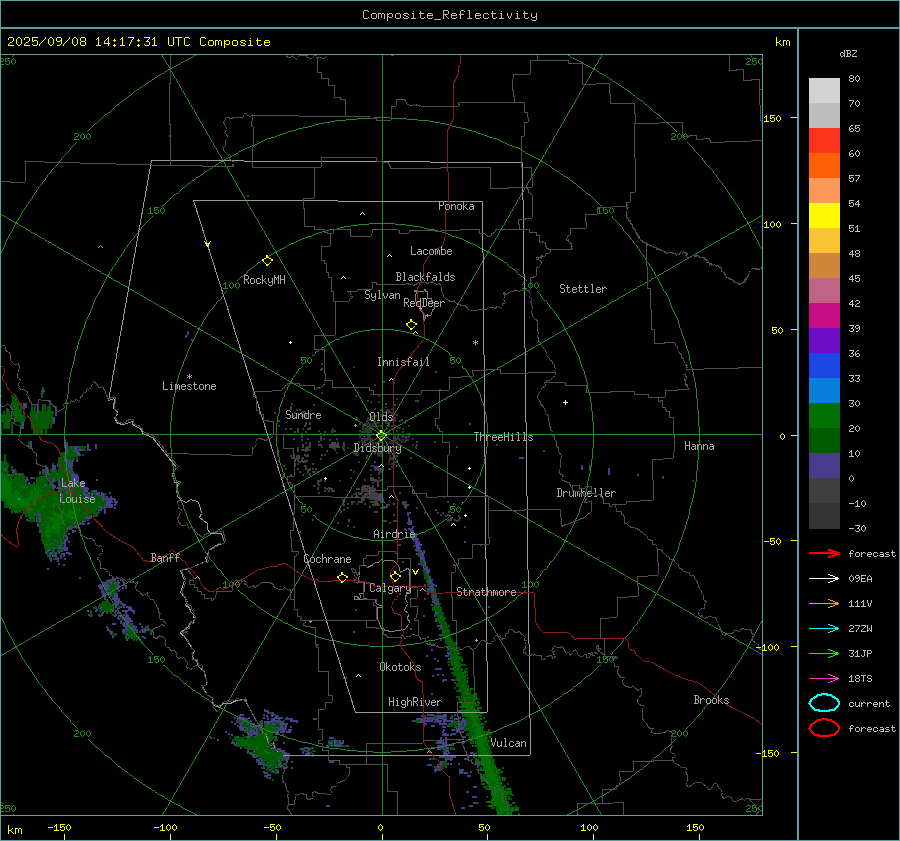Click the dBZ legend heading
900x841 pixels.
coord(848,53)
